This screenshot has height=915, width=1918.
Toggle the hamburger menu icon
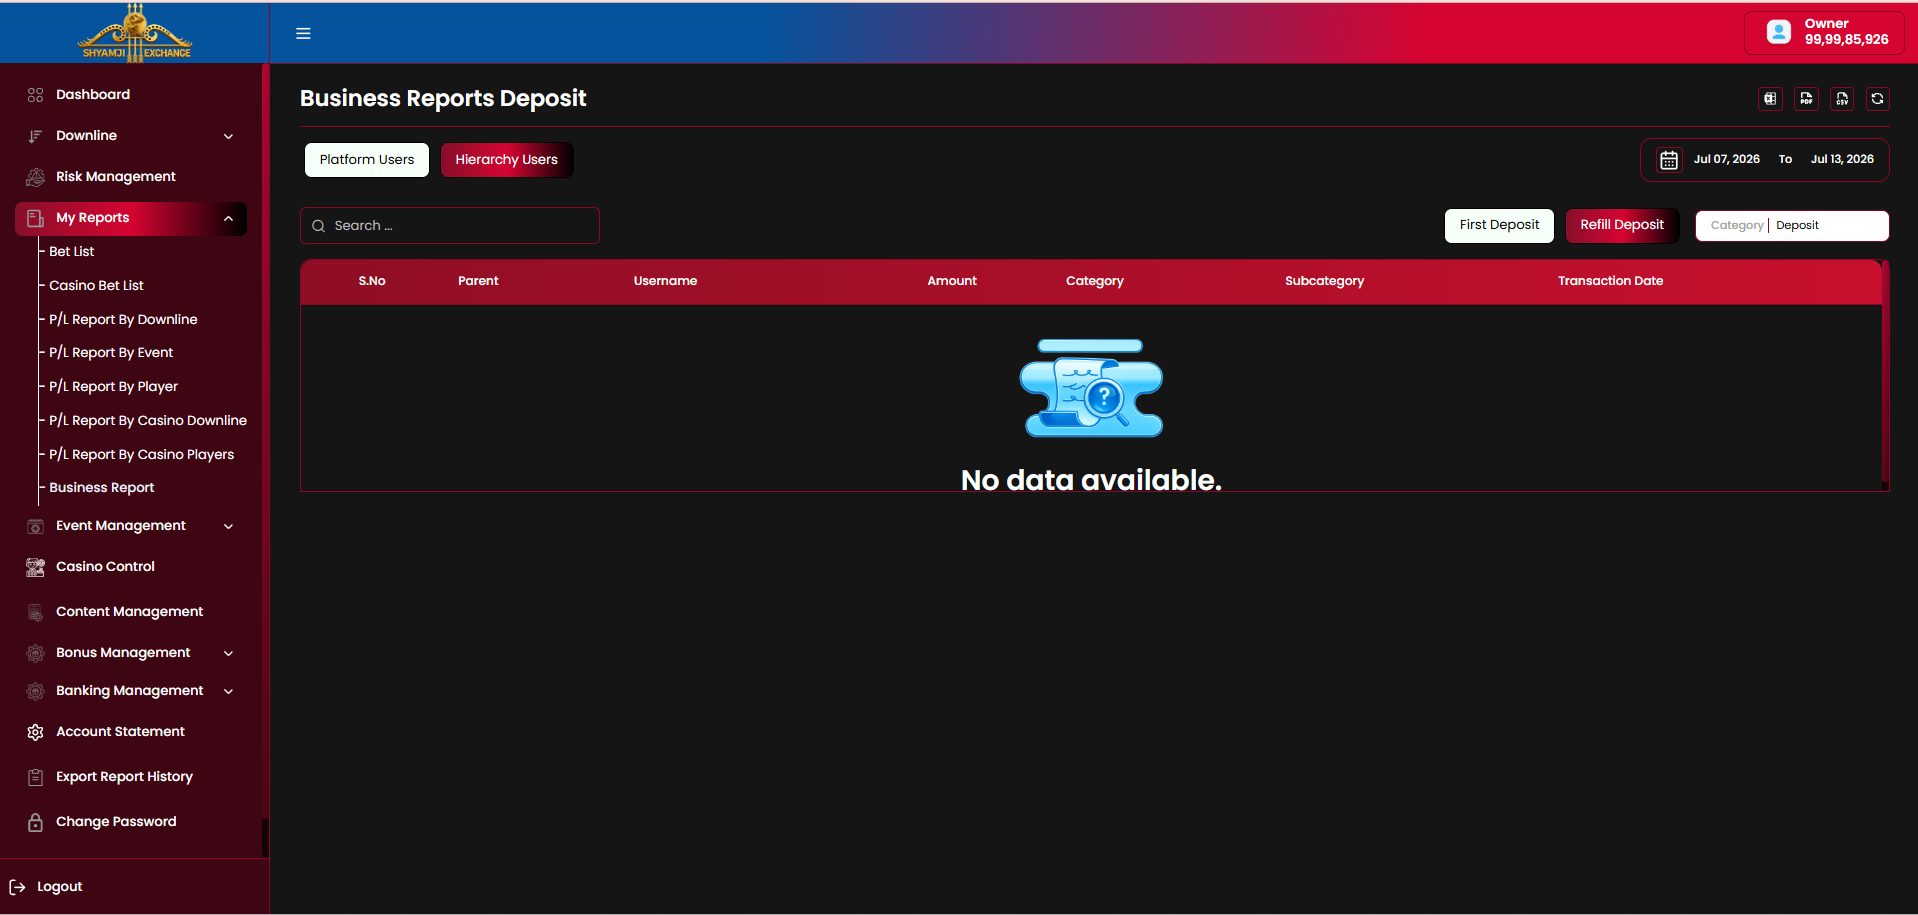303,33
